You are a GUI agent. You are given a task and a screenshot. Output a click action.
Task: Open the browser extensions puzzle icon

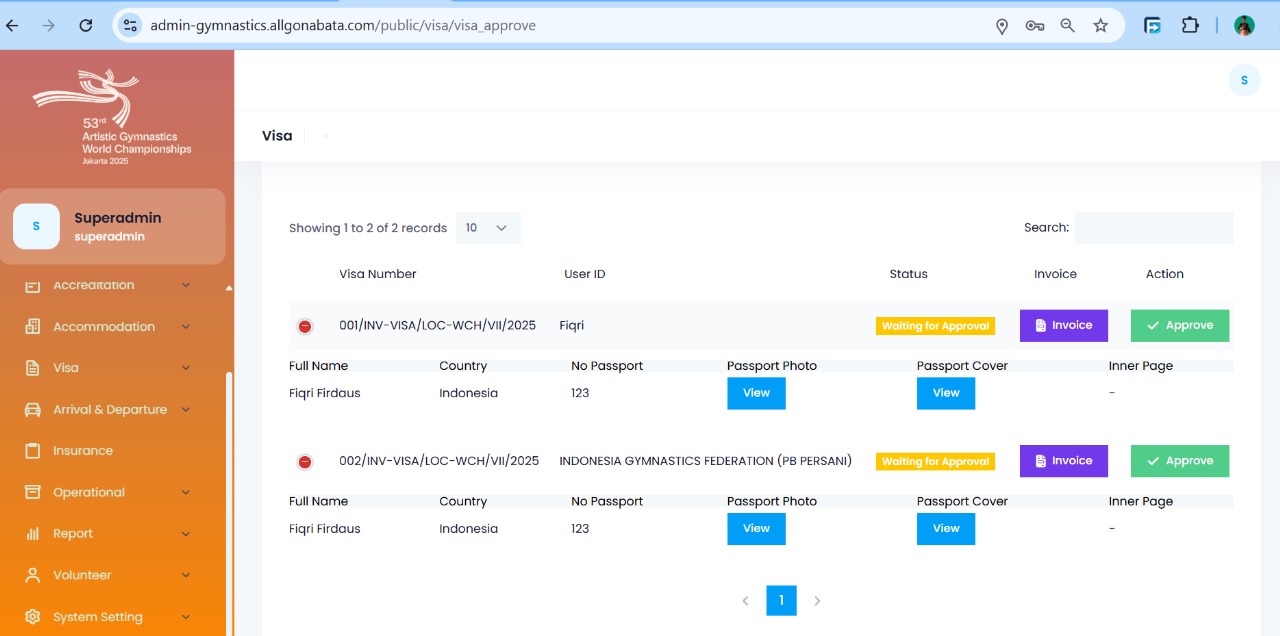(x=1190, y=26)
